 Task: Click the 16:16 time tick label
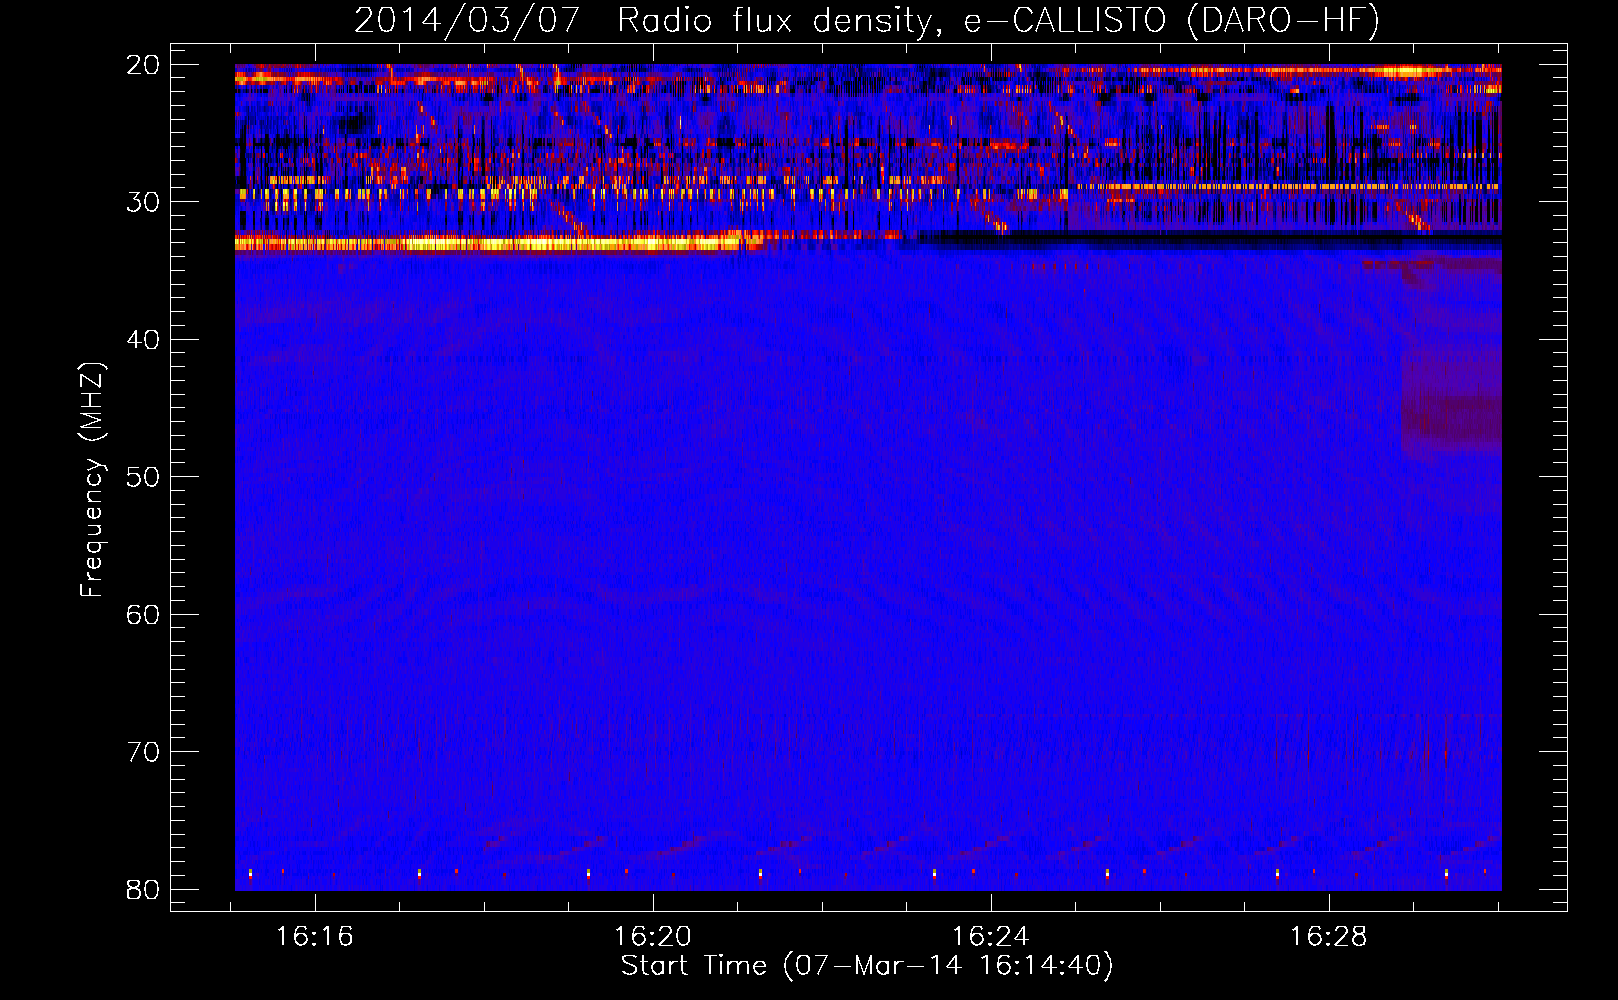pos(315,937)
